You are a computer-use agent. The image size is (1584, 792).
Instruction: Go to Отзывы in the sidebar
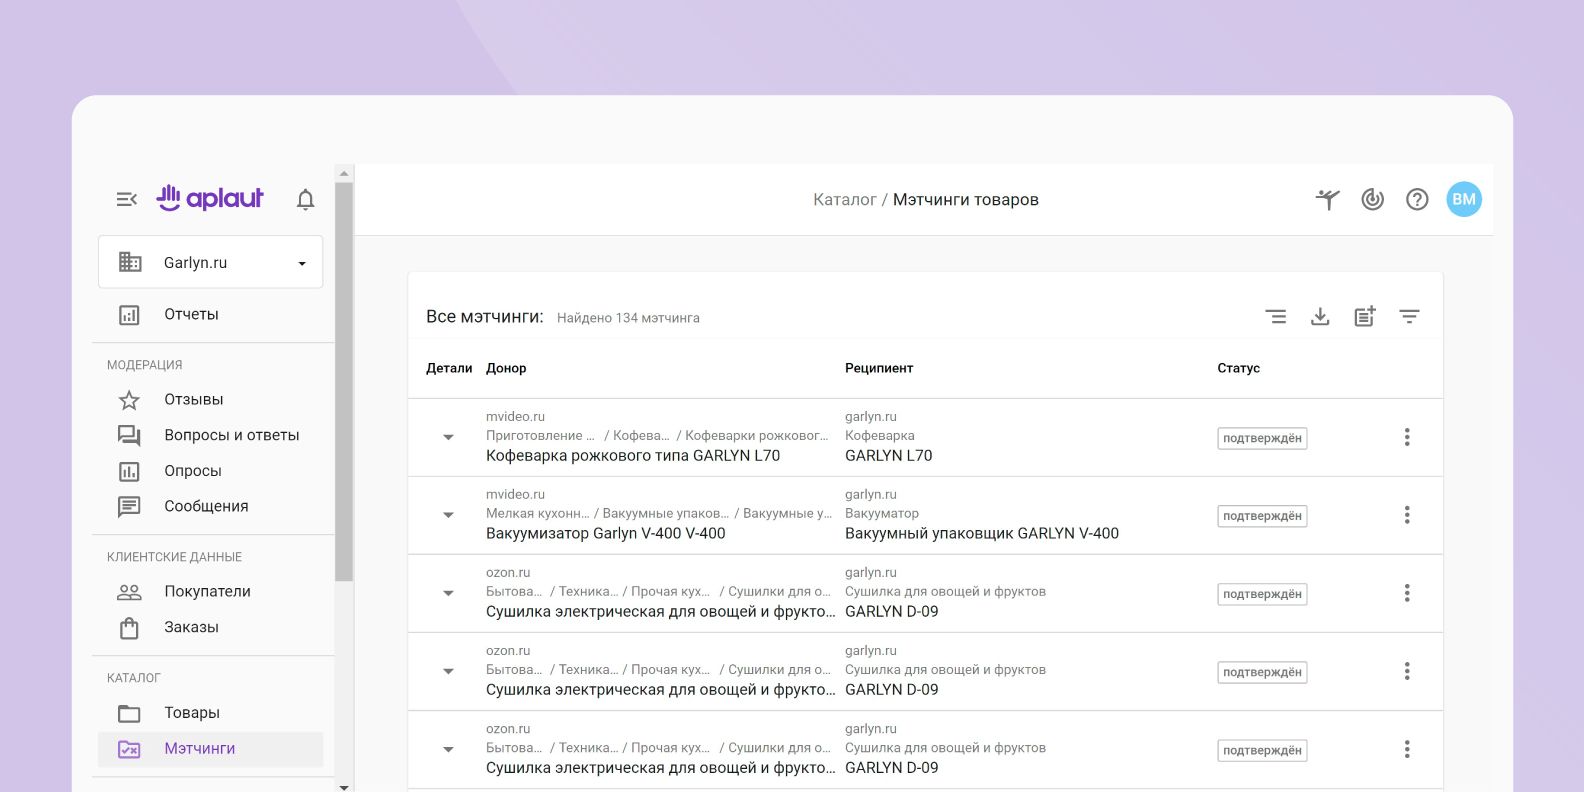pyautogui.click(x=194, y=400)
